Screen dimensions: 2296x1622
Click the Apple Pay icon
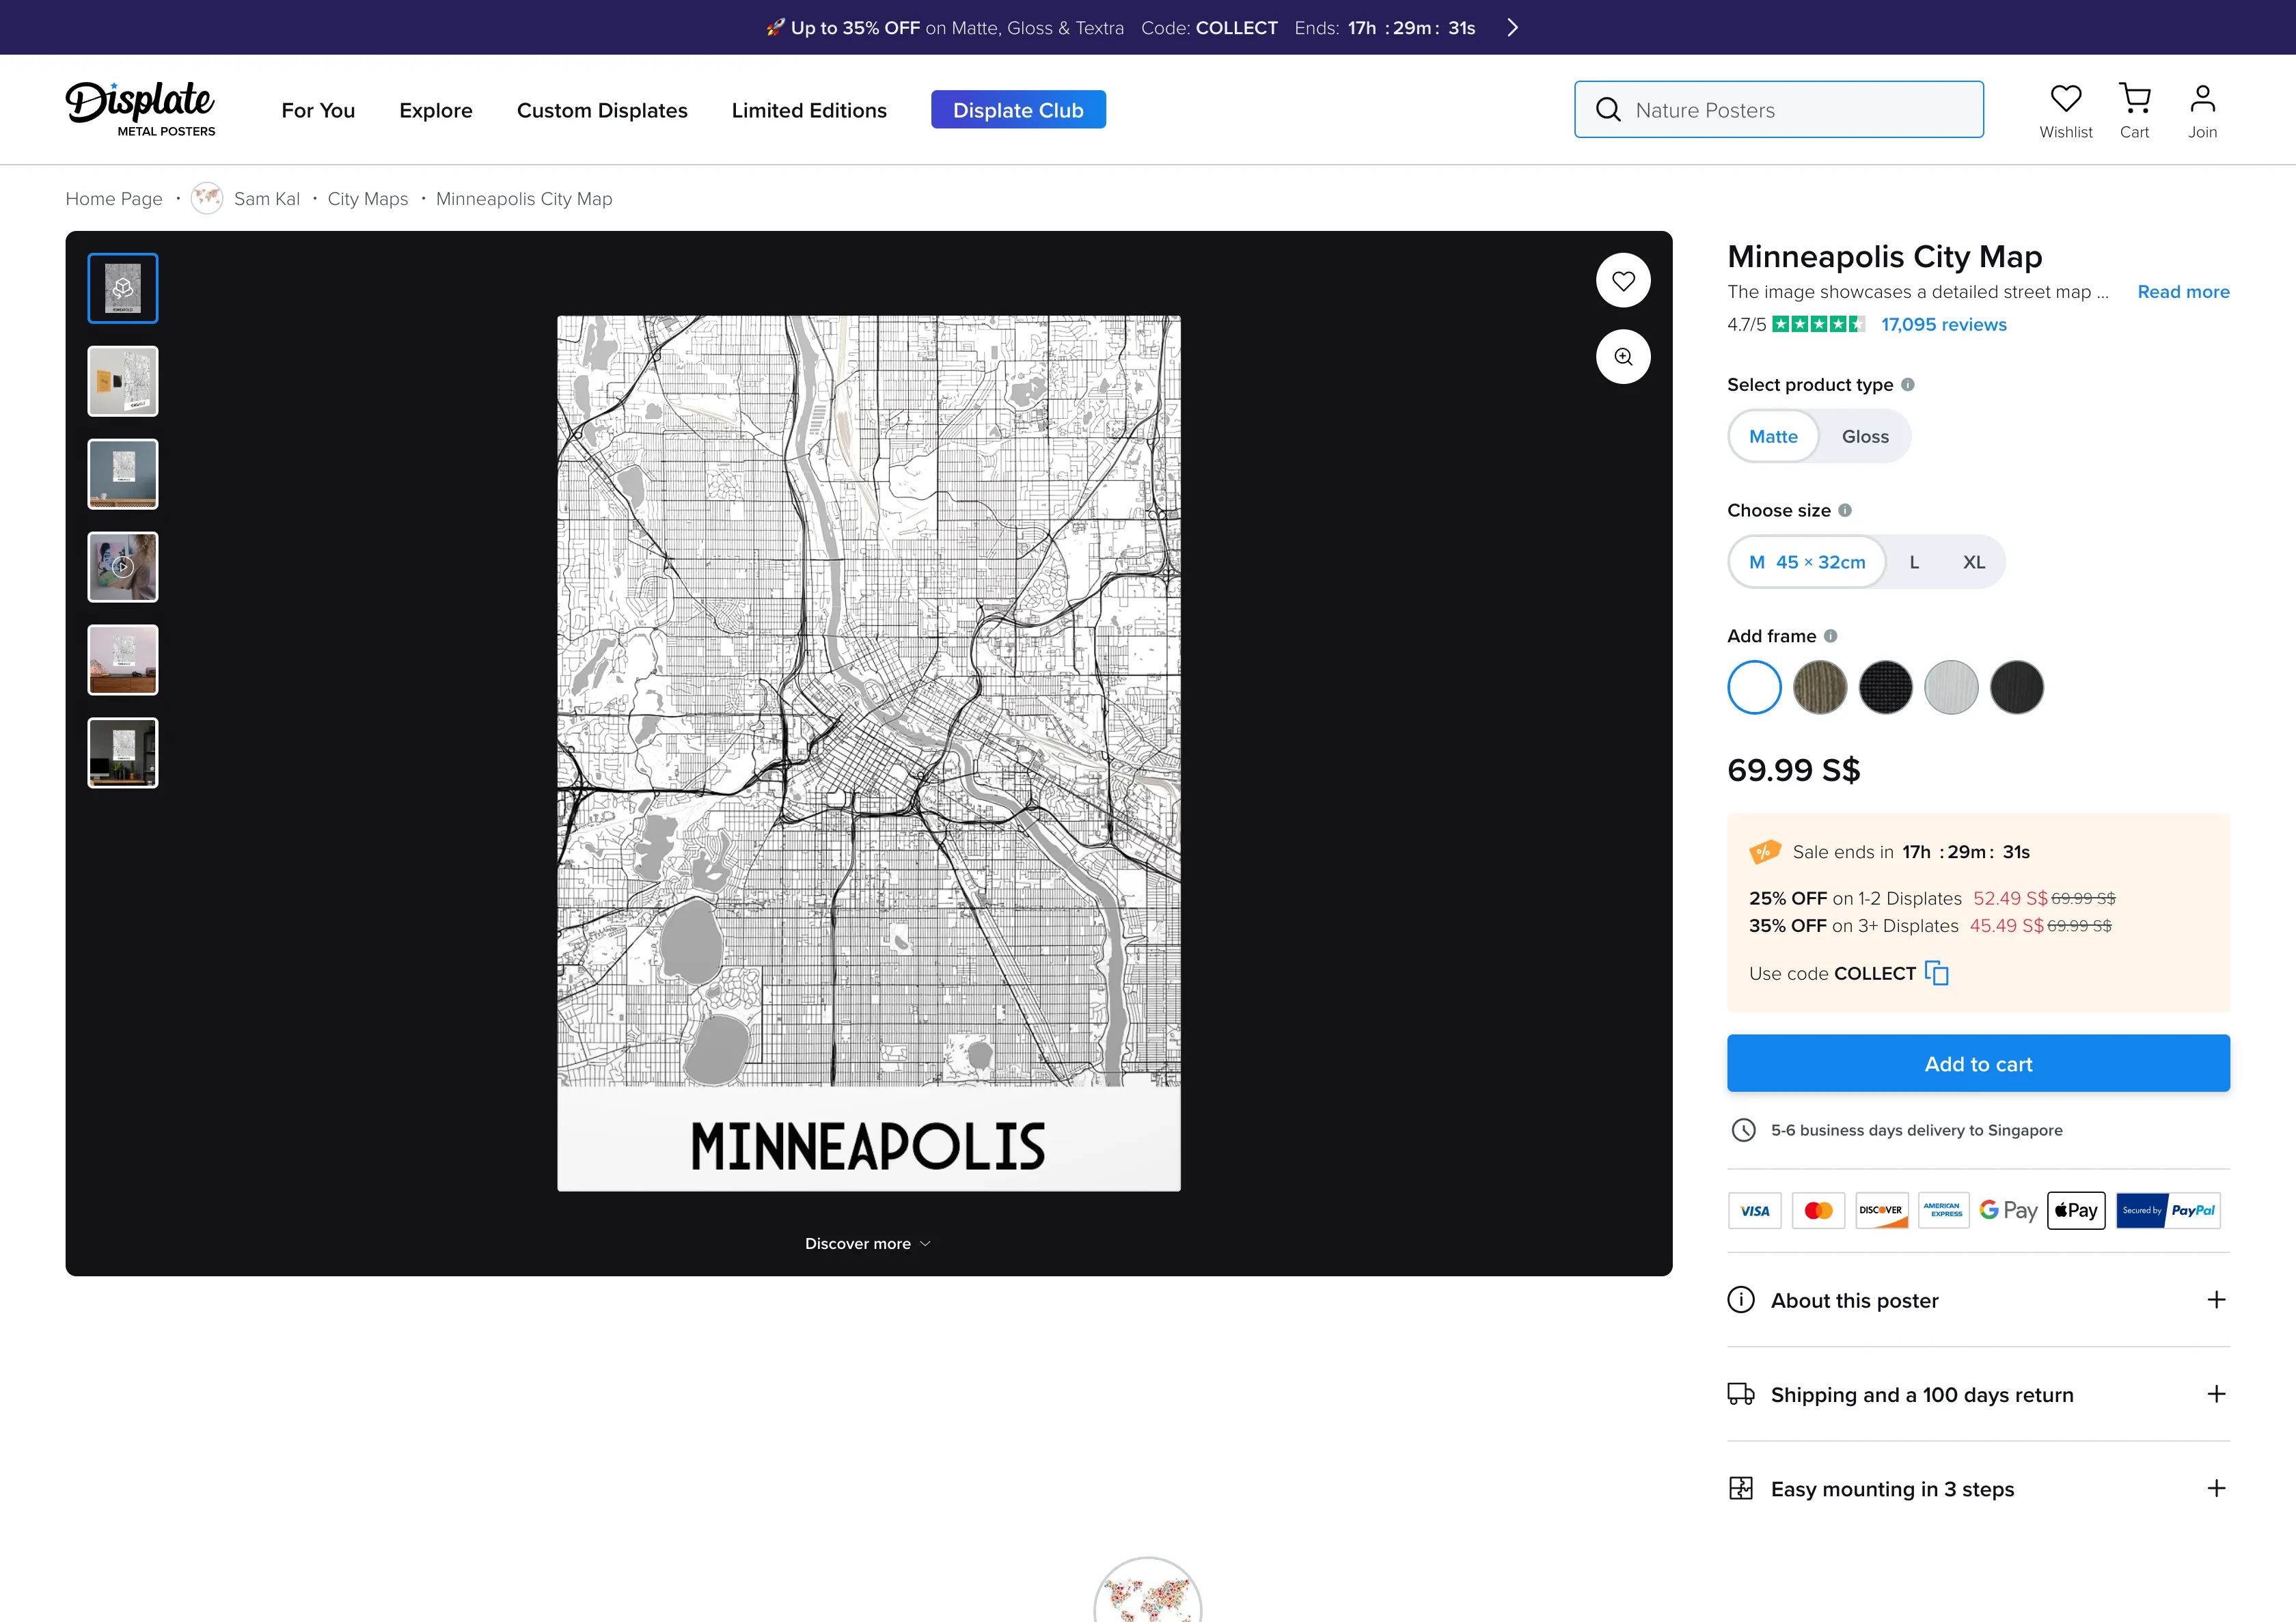click(x=2076, y=1211)
